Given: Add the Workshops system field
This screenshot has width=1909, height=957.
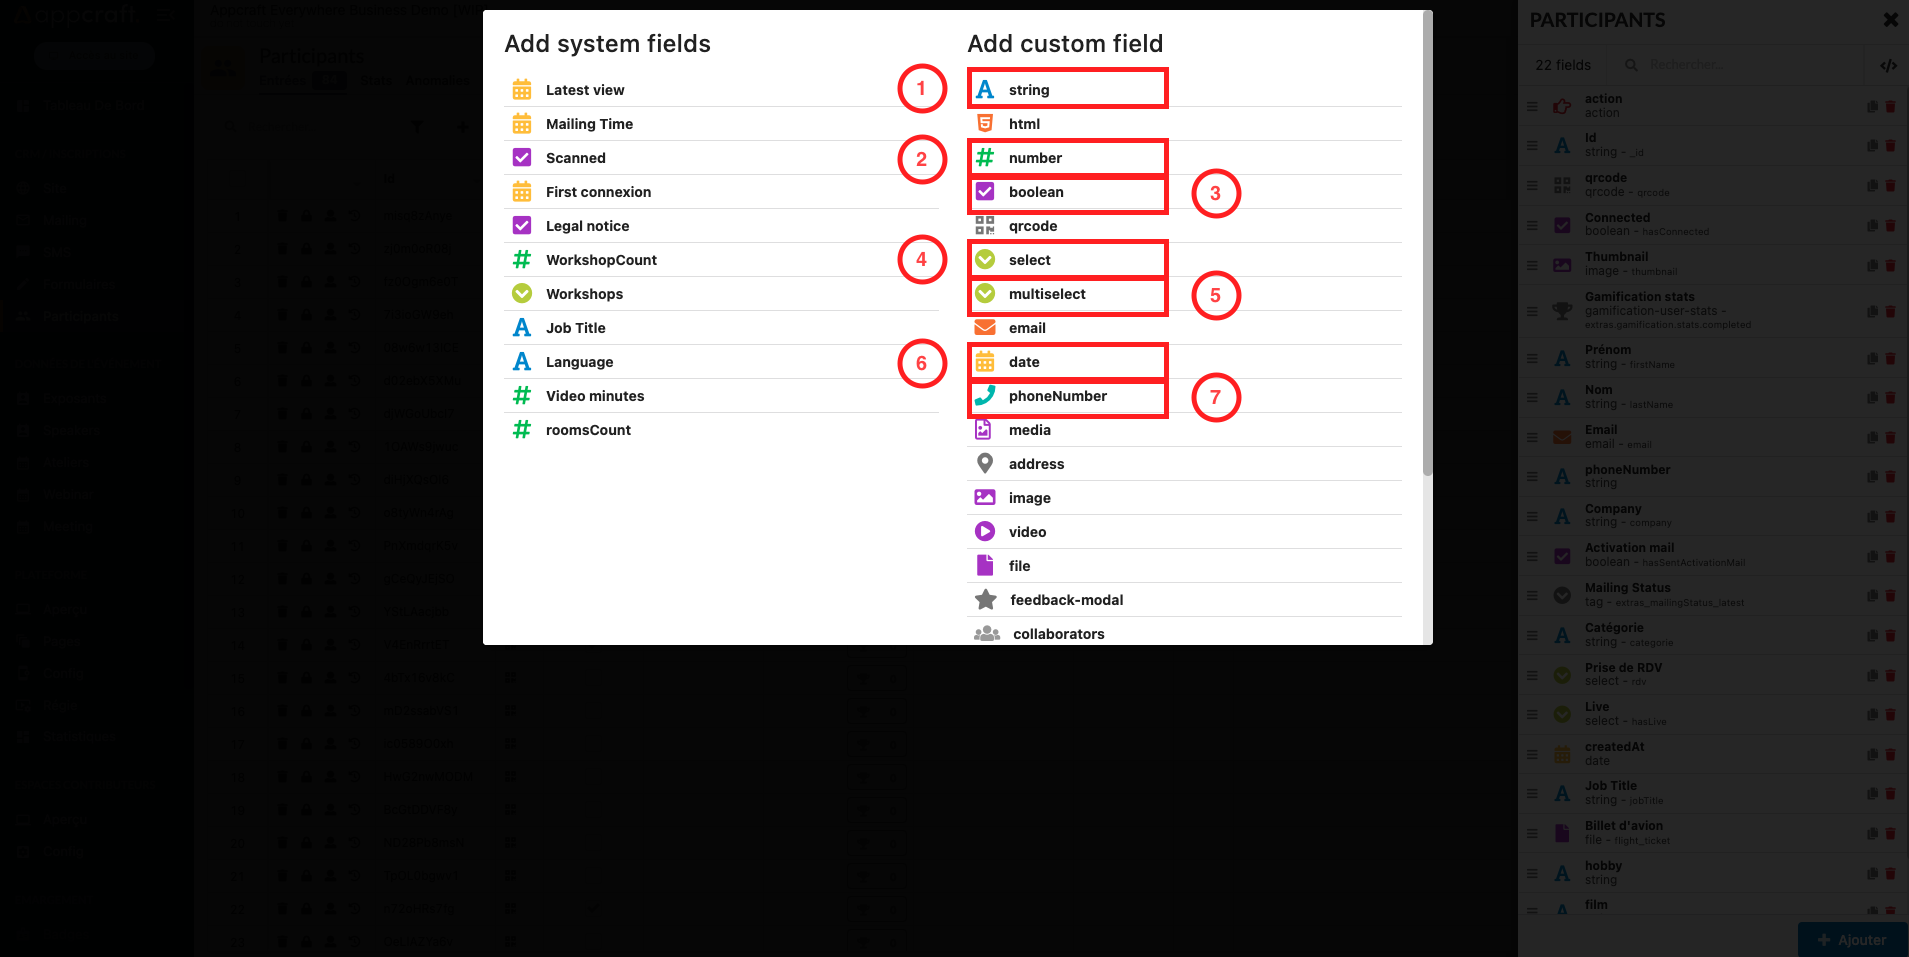Looking at the screenshot, I should pos(584,294).
